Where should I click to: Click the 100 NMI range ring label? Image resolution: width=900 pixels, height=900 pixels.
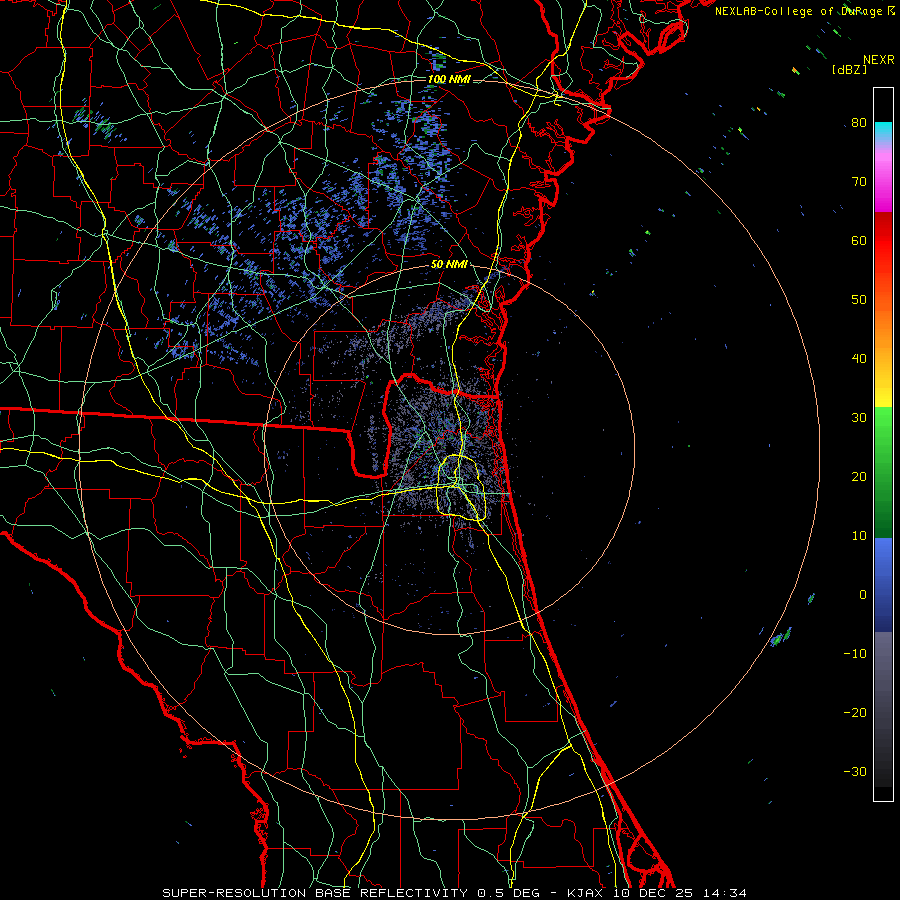(449, 79)
